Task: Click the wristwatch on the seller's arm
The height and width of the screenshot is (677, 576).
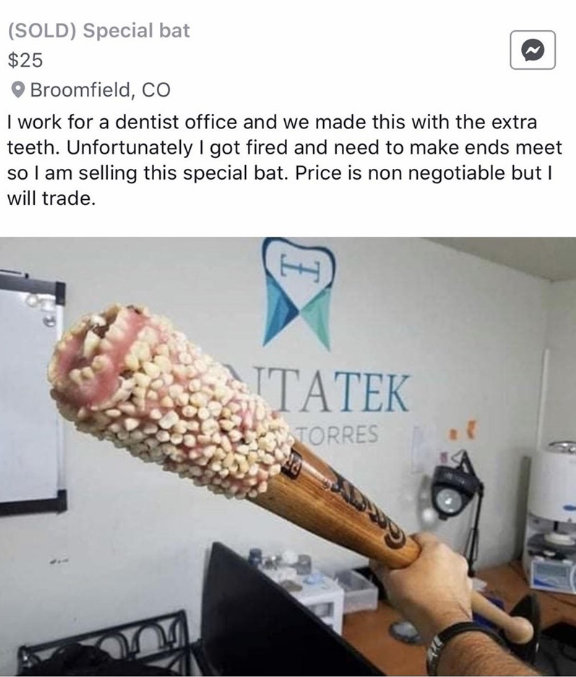Action: [x=460, y=648]
